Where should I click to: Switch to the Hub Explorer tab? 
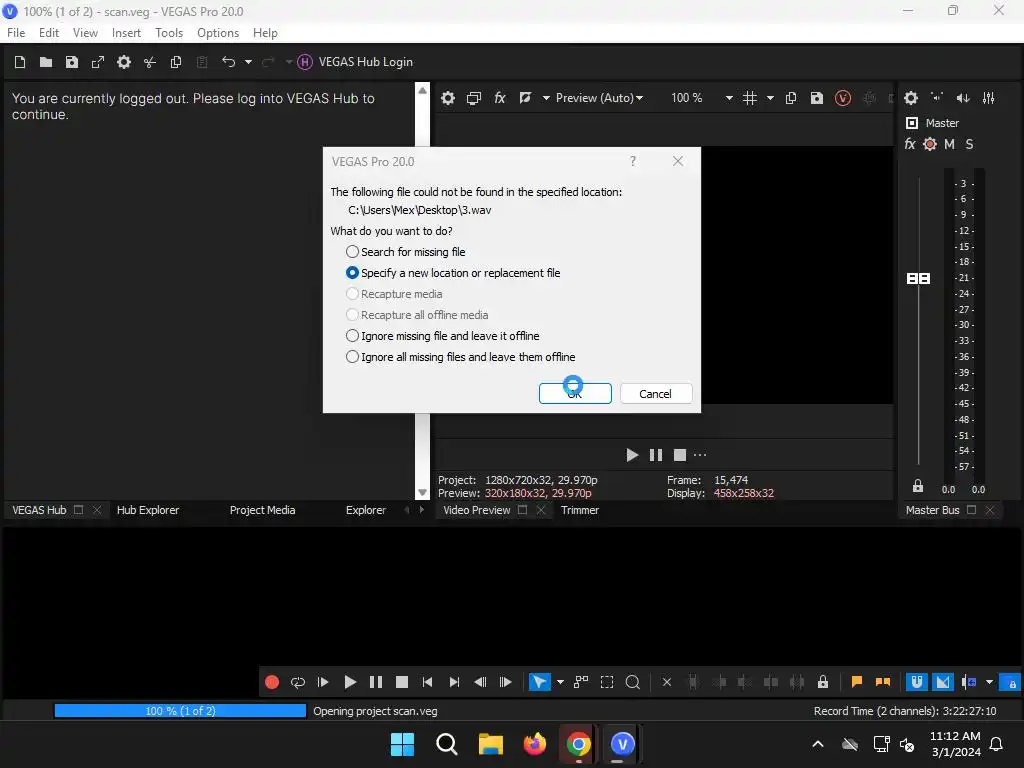(148, 510)
